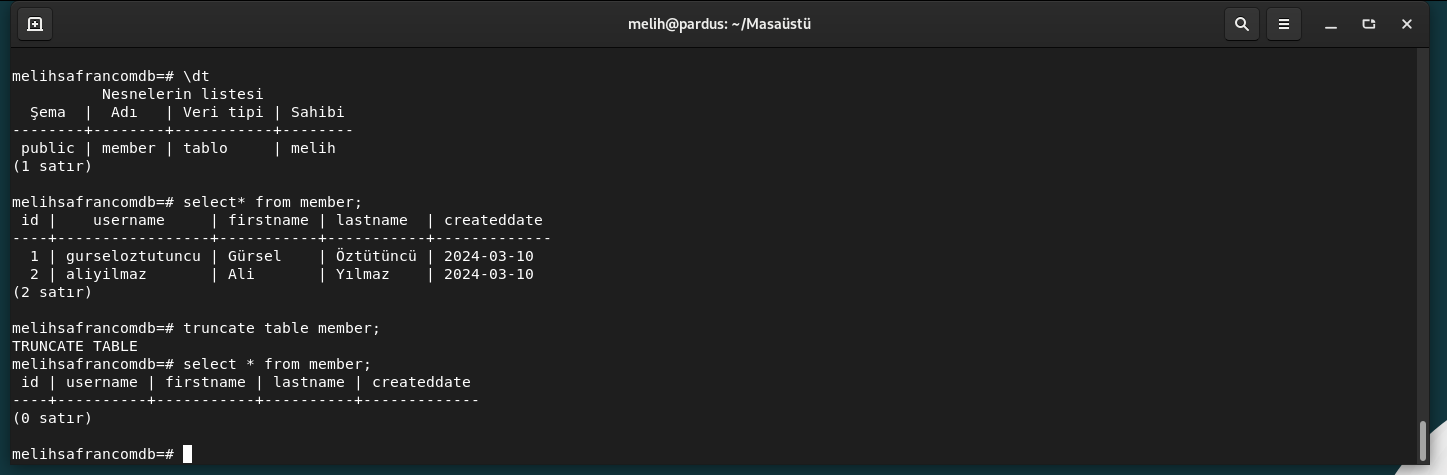Click the '\dt' command text
The width and height of the screenshot is (1447, 475).
click(196, 76)
